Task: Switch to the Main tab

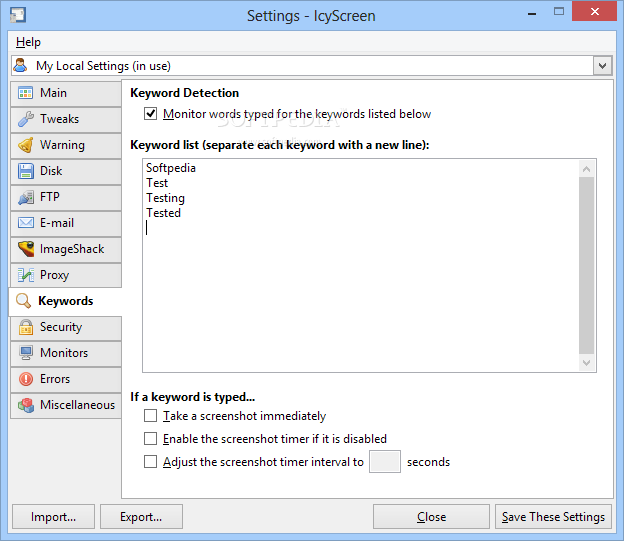Action: tap(66, 93)
